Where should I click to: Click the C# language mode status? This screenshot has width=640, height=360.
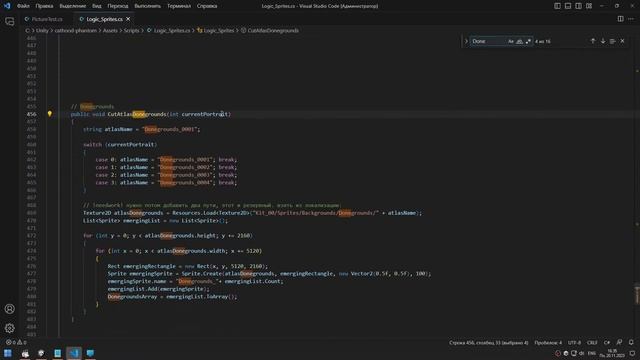coord(607,342)
